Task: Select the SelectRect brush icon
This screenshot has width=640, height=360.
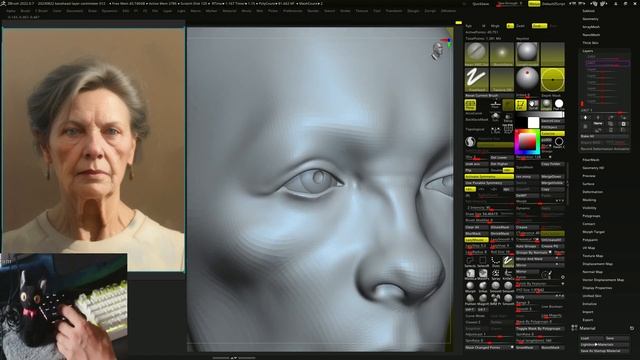Action: pos(483,261)
